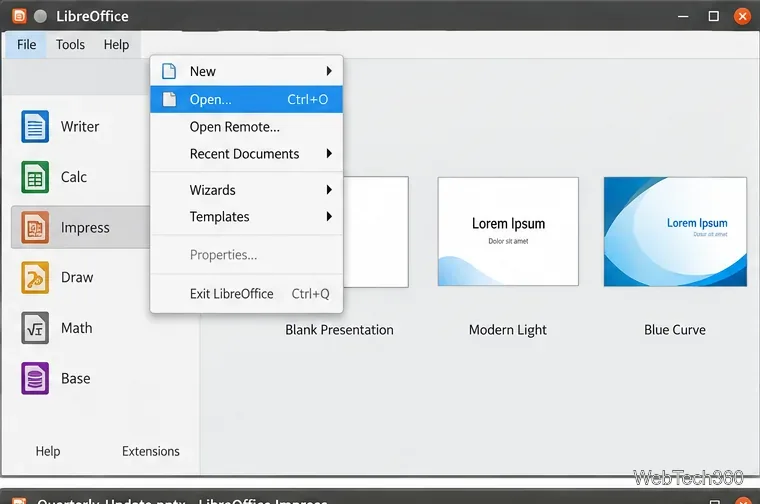Click the Open file icon in menu
Screen dimensions: 760x504
tap(169, 99)
